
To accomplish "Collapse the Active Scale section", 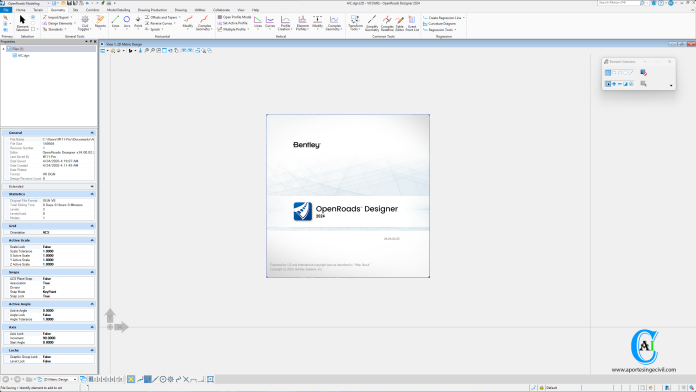I will (92, 240).
